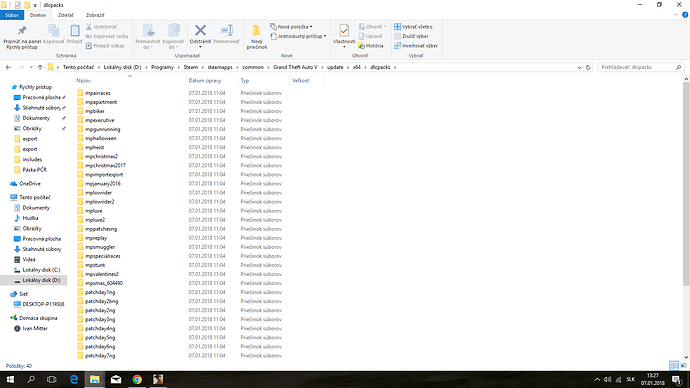690x388 pixels.
Task: Open Jednoduchý prístup dropdown
Action: [x=298, y=36]
